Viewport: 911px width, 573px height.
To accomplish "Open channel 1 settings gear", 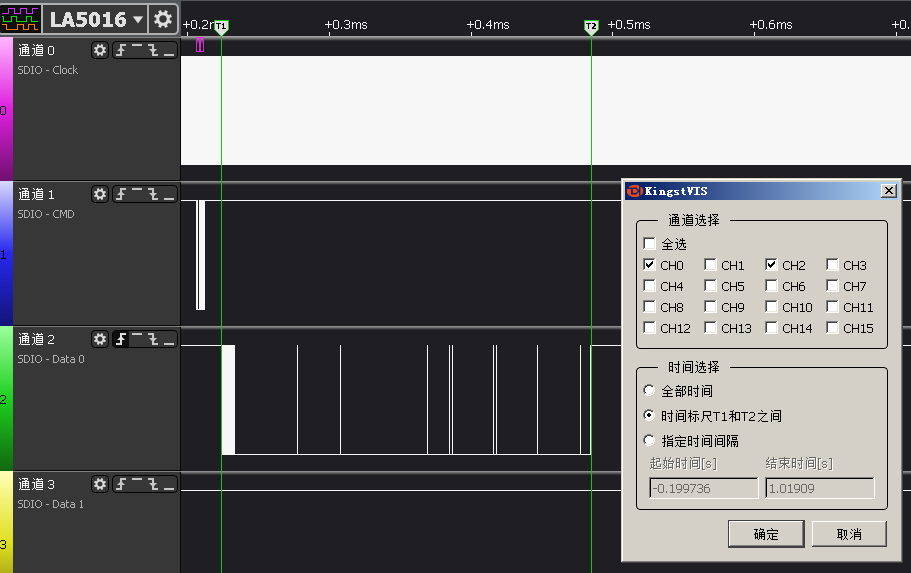I will pyautogui.click(x=100, y=194).
